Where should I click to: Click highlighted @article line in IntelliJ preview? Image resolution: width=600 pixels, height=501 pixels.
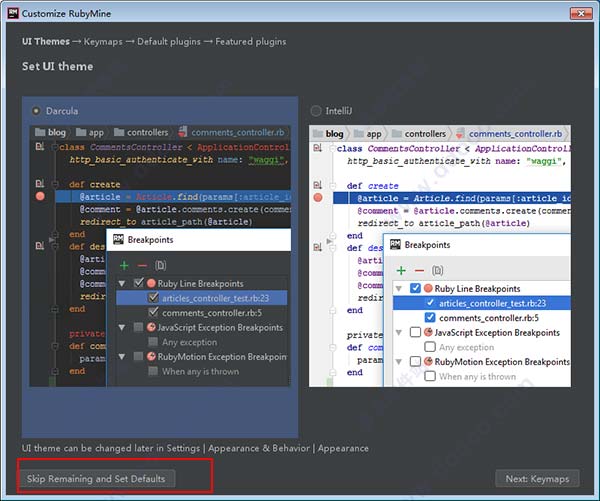[x=452, y=198]
